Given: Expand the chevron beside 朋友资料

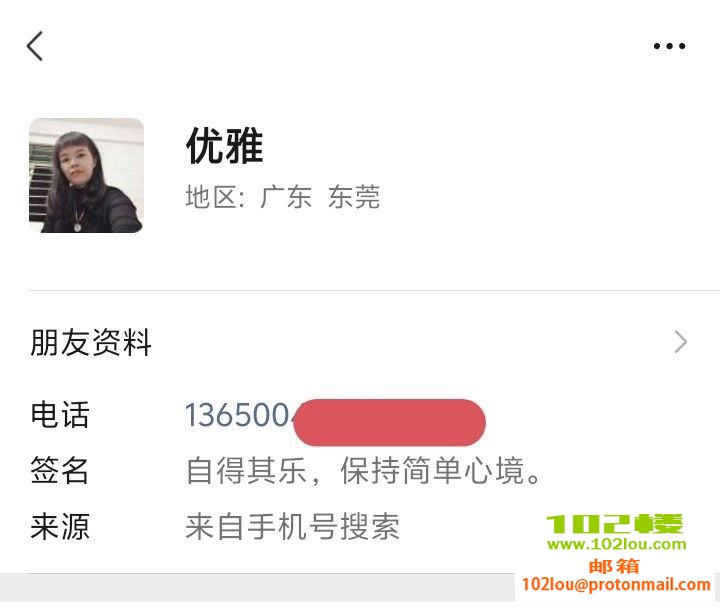Looking at the screenshot, I should pos(681,343).
